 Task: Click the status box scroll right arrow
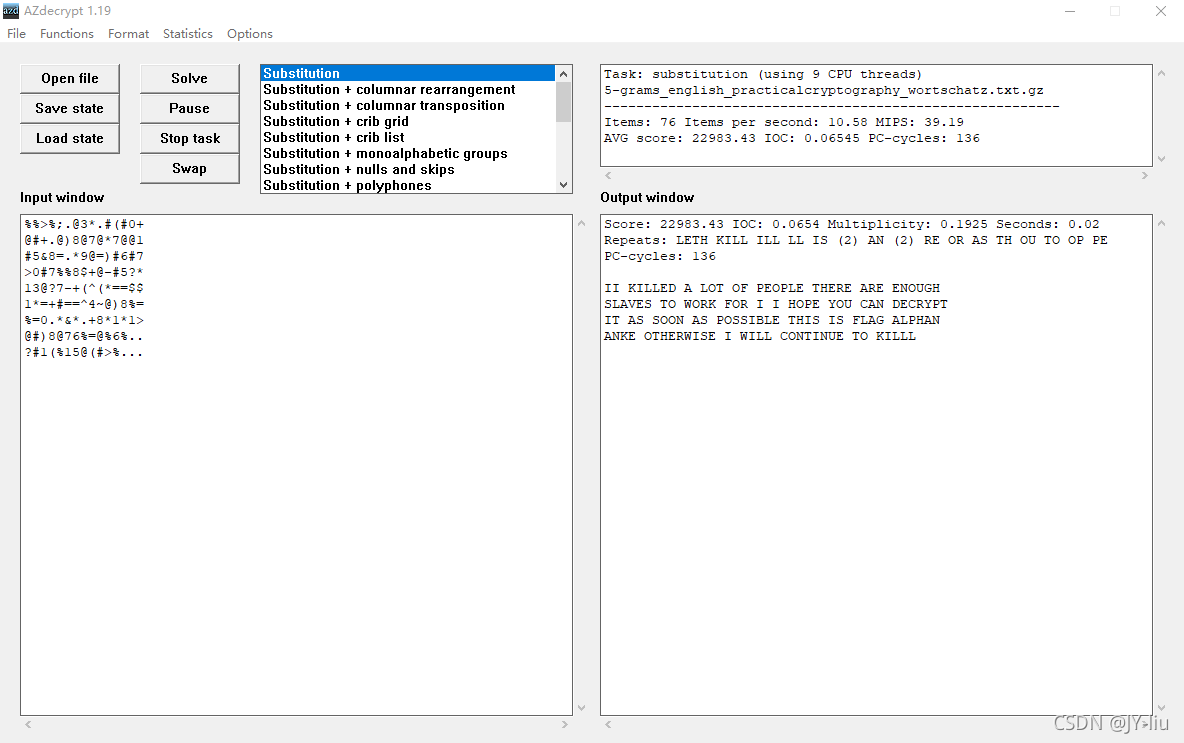coord(1144,175)
